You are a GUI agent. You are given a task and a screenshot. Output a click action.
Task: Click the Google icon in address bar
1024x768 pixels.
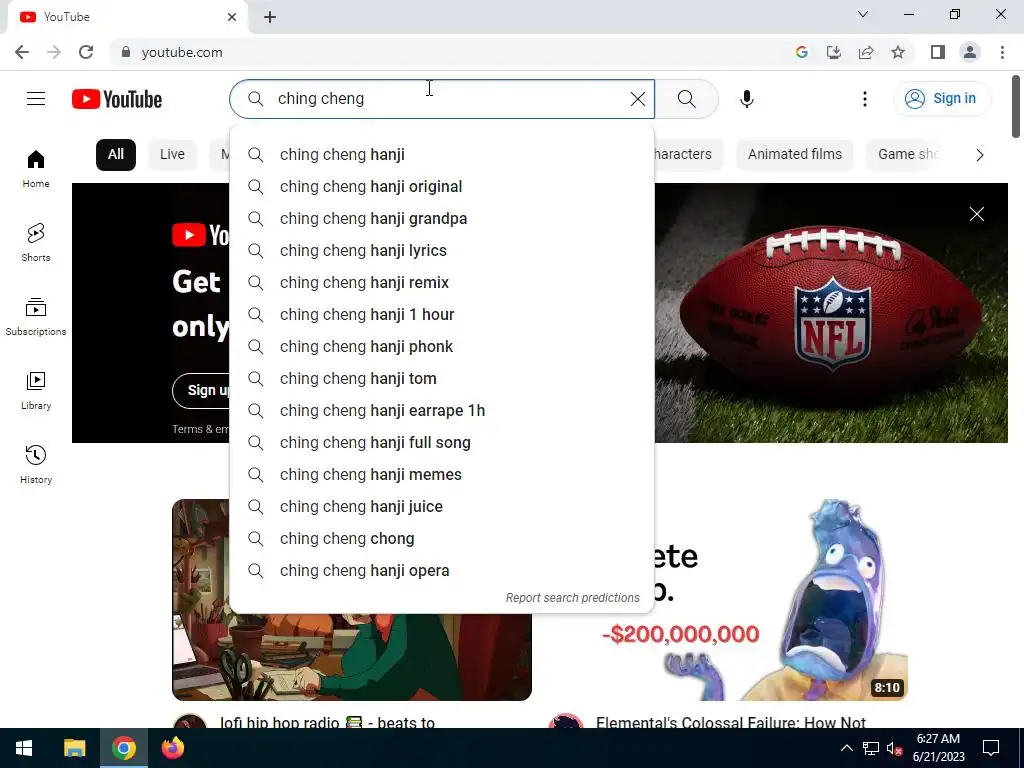[802, 52]
